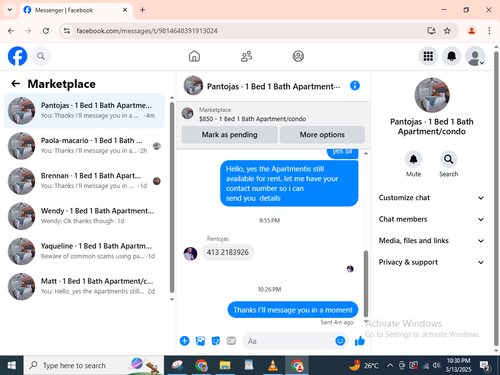Open a new browser tab
Screen dimensions: 500x375
(142, 10)
